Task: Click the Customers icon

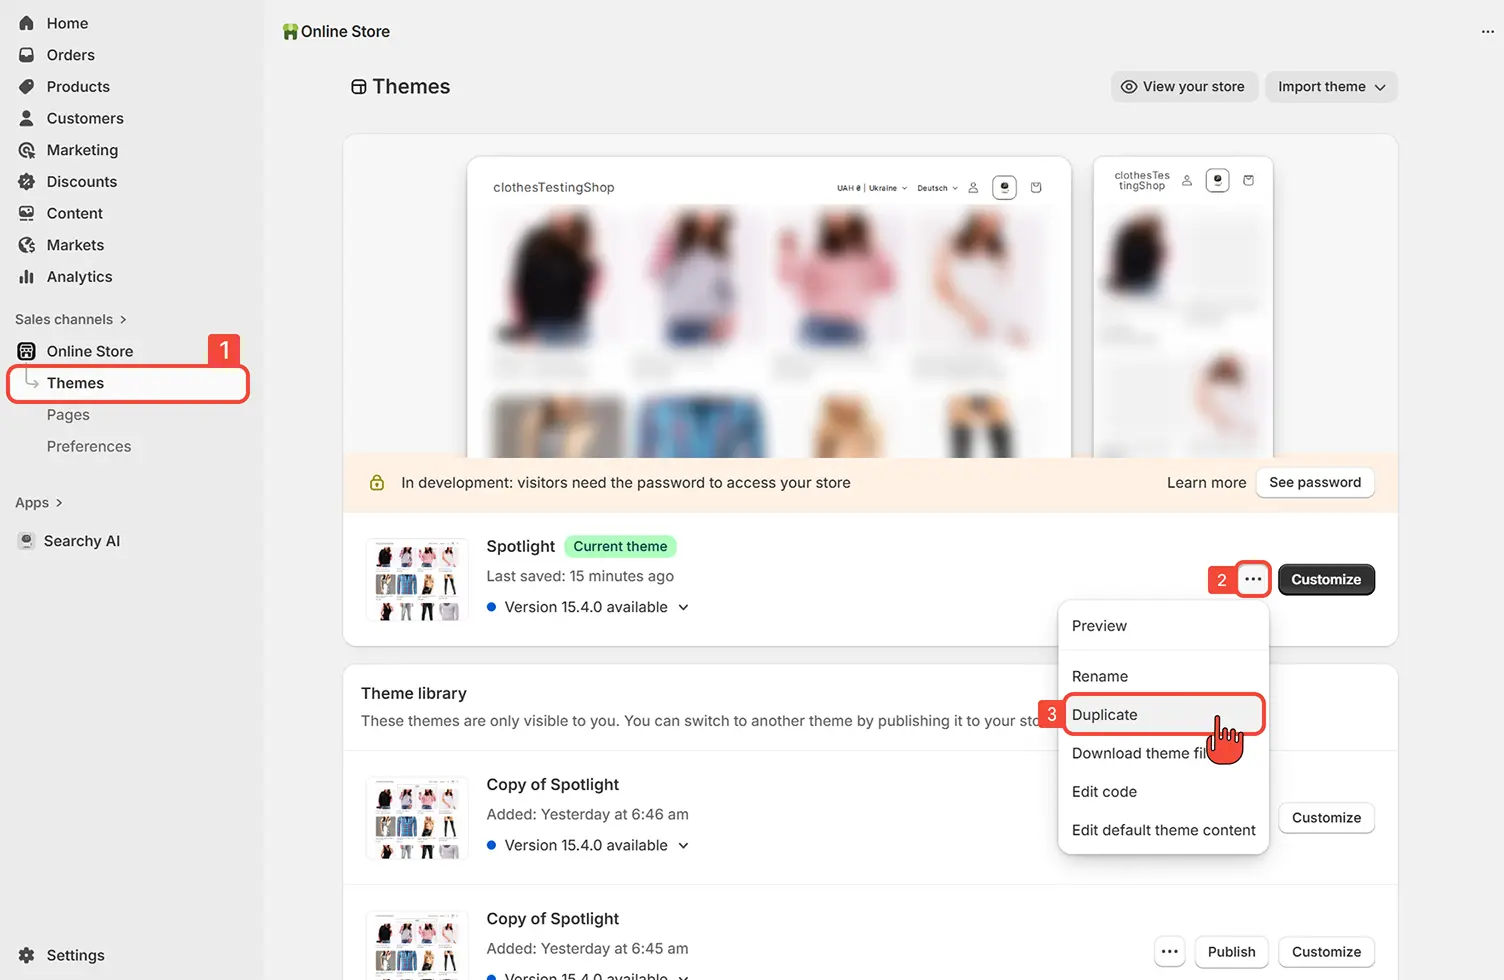Action: point(27,118)
